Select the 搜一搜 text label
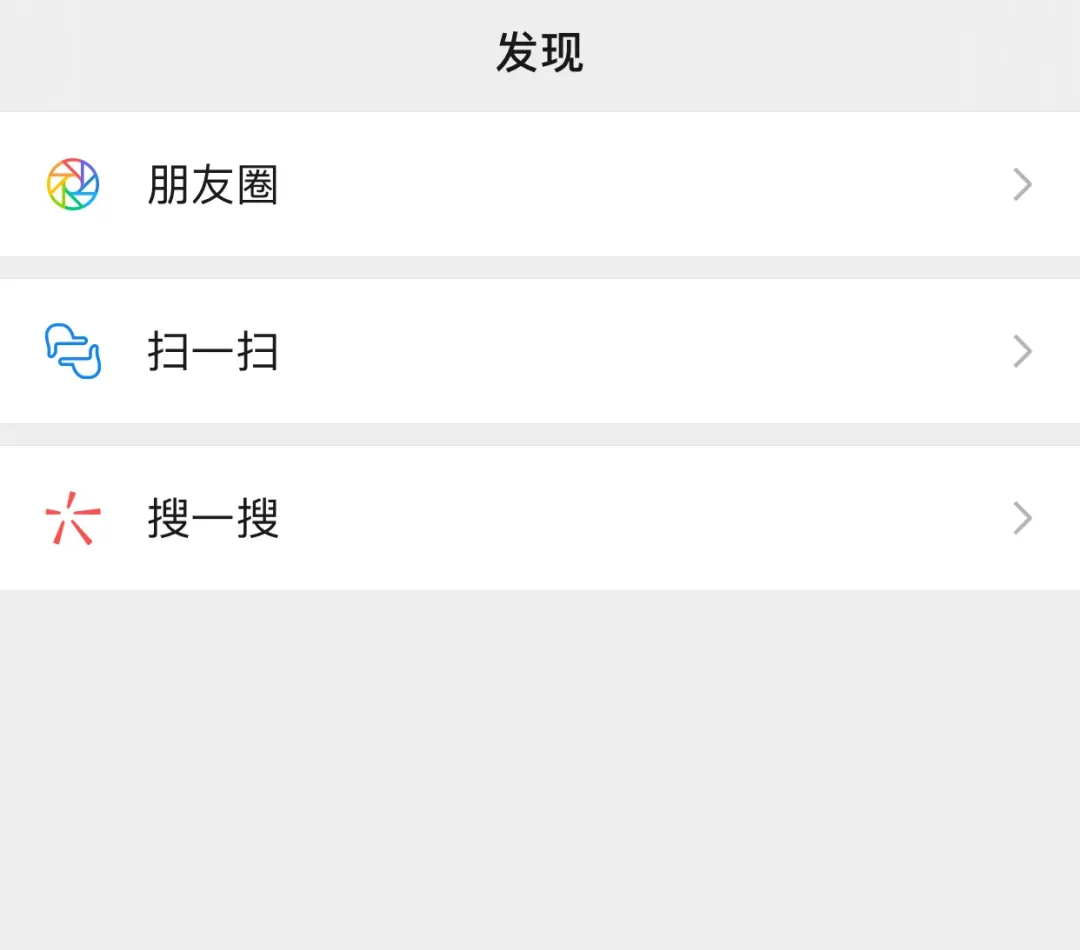 [x=213, y=519]
